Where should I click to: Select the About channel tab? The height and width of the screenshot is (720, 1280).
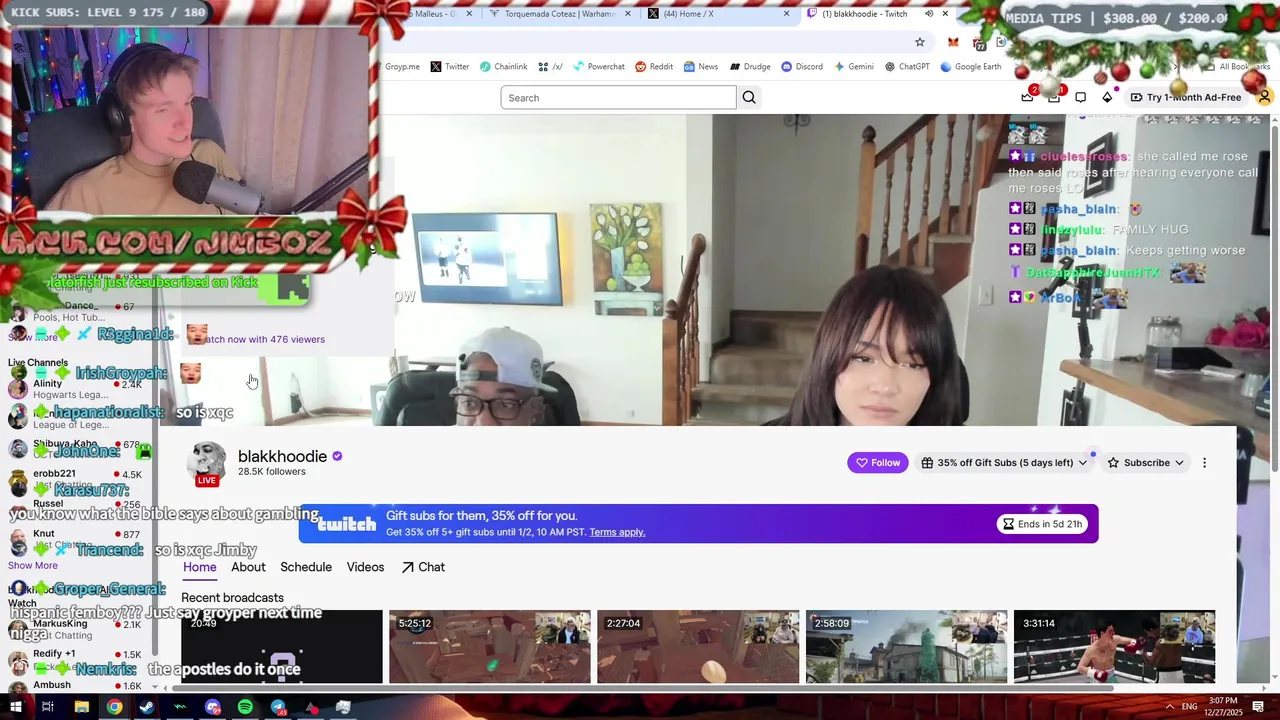tap(248, 567)
